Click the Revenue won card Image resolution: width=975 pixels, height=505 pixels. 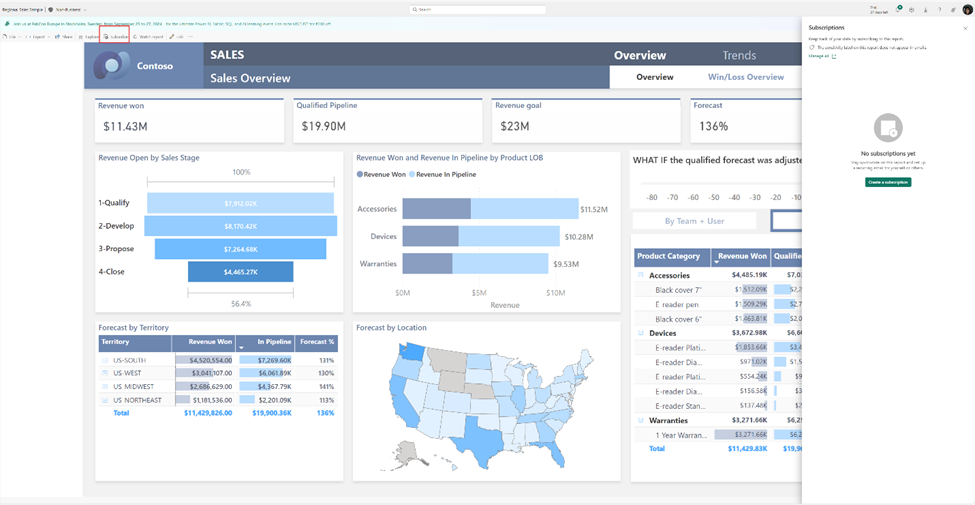pos(189,120)
